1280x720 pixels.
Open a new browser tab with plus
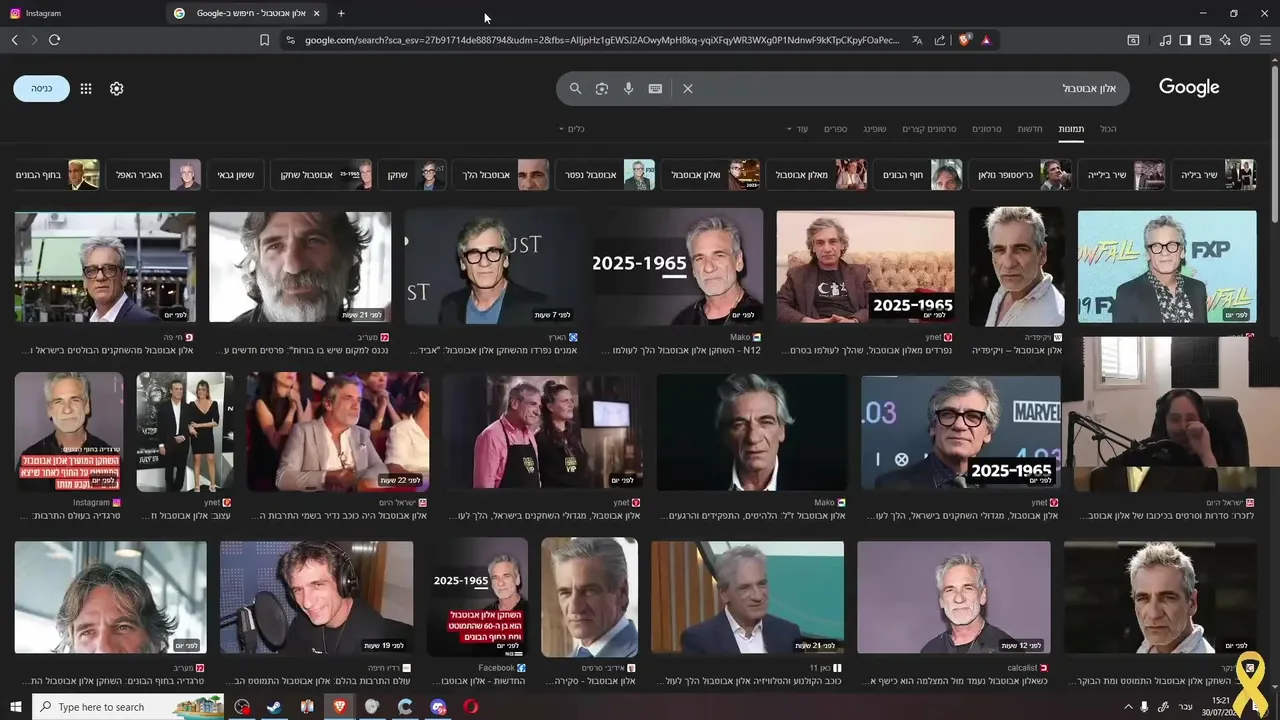(341, 13)
